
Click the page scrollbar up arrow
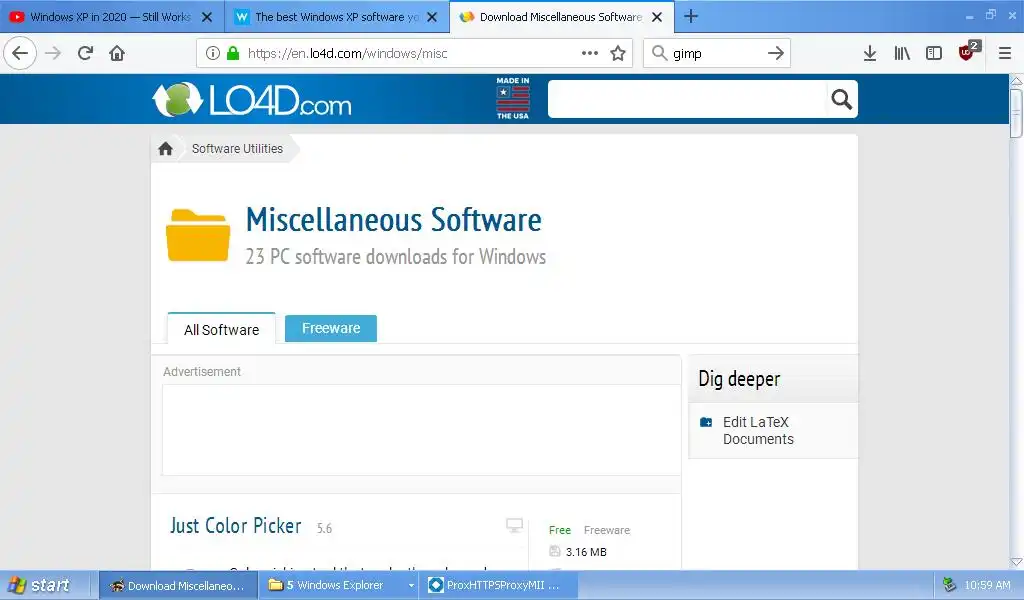[1016, 81]
